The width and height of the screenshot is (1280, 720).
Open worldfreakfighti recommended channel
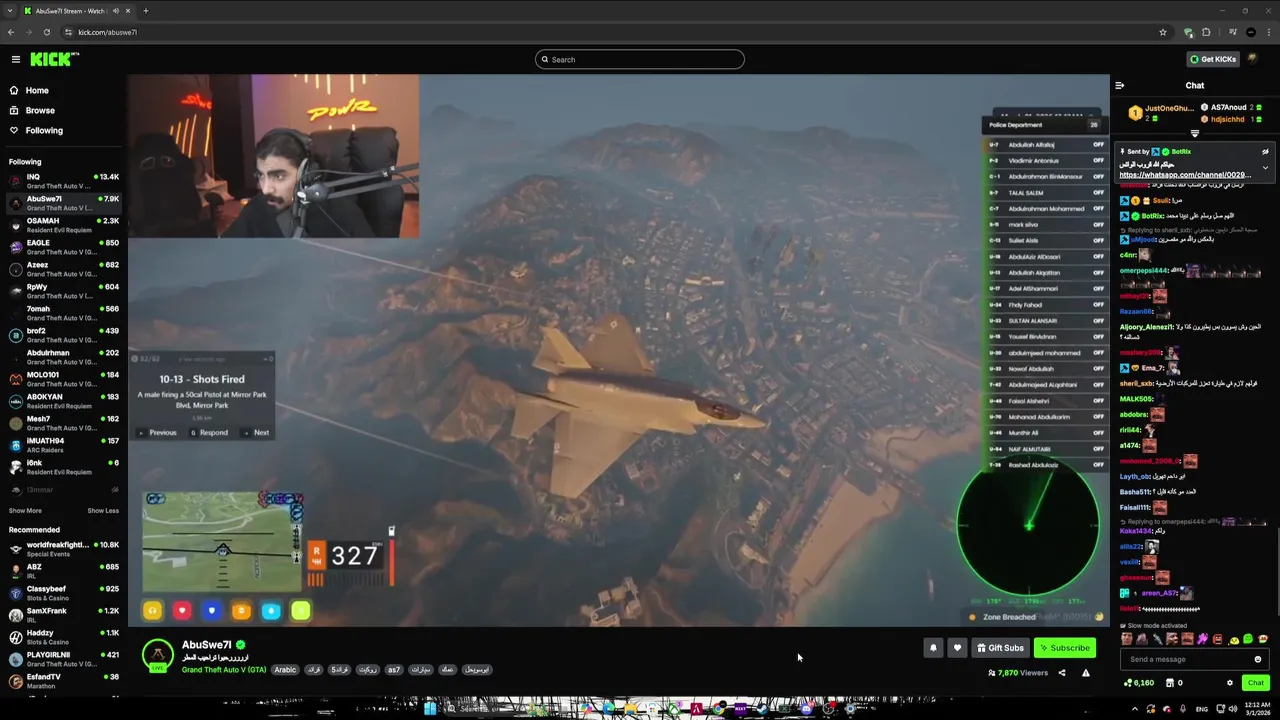pyautogui.click(x=63, y=549)
